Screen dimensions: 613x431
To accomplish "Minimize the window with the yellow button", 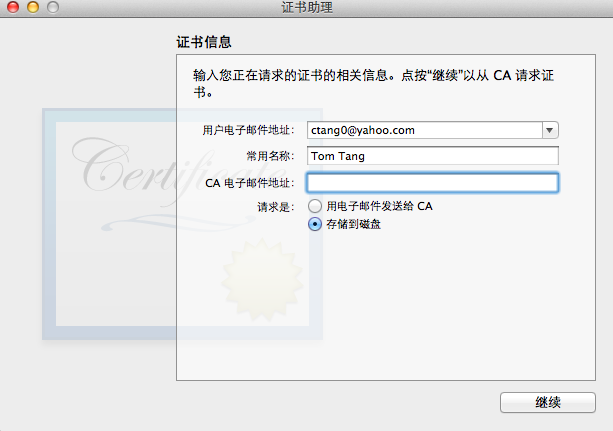I will (x=33, y=7).
